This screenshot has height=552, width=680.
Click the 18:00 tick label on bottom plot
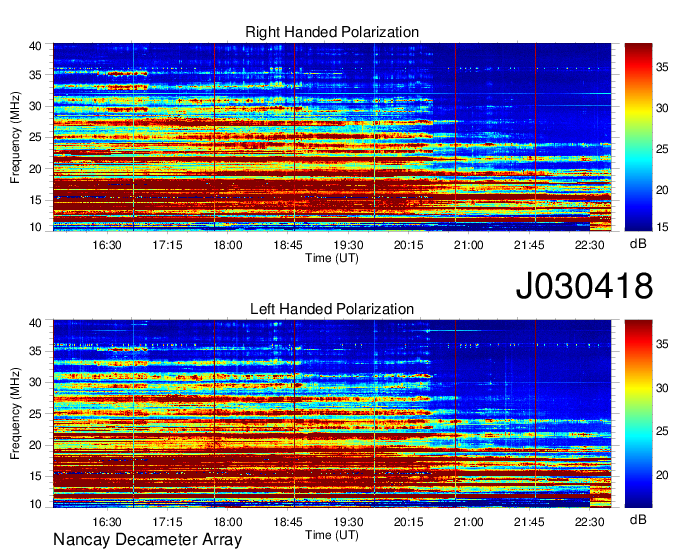228,522
